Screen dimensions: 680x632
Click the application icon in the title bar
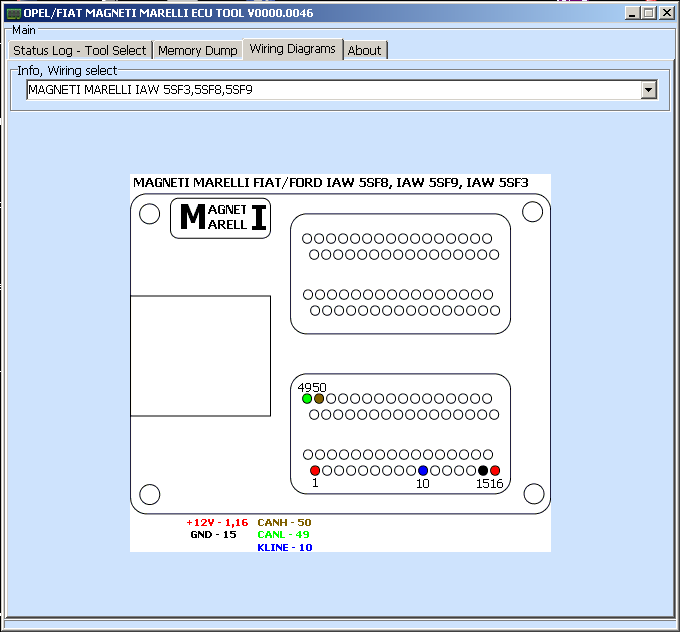click(13, 13)
